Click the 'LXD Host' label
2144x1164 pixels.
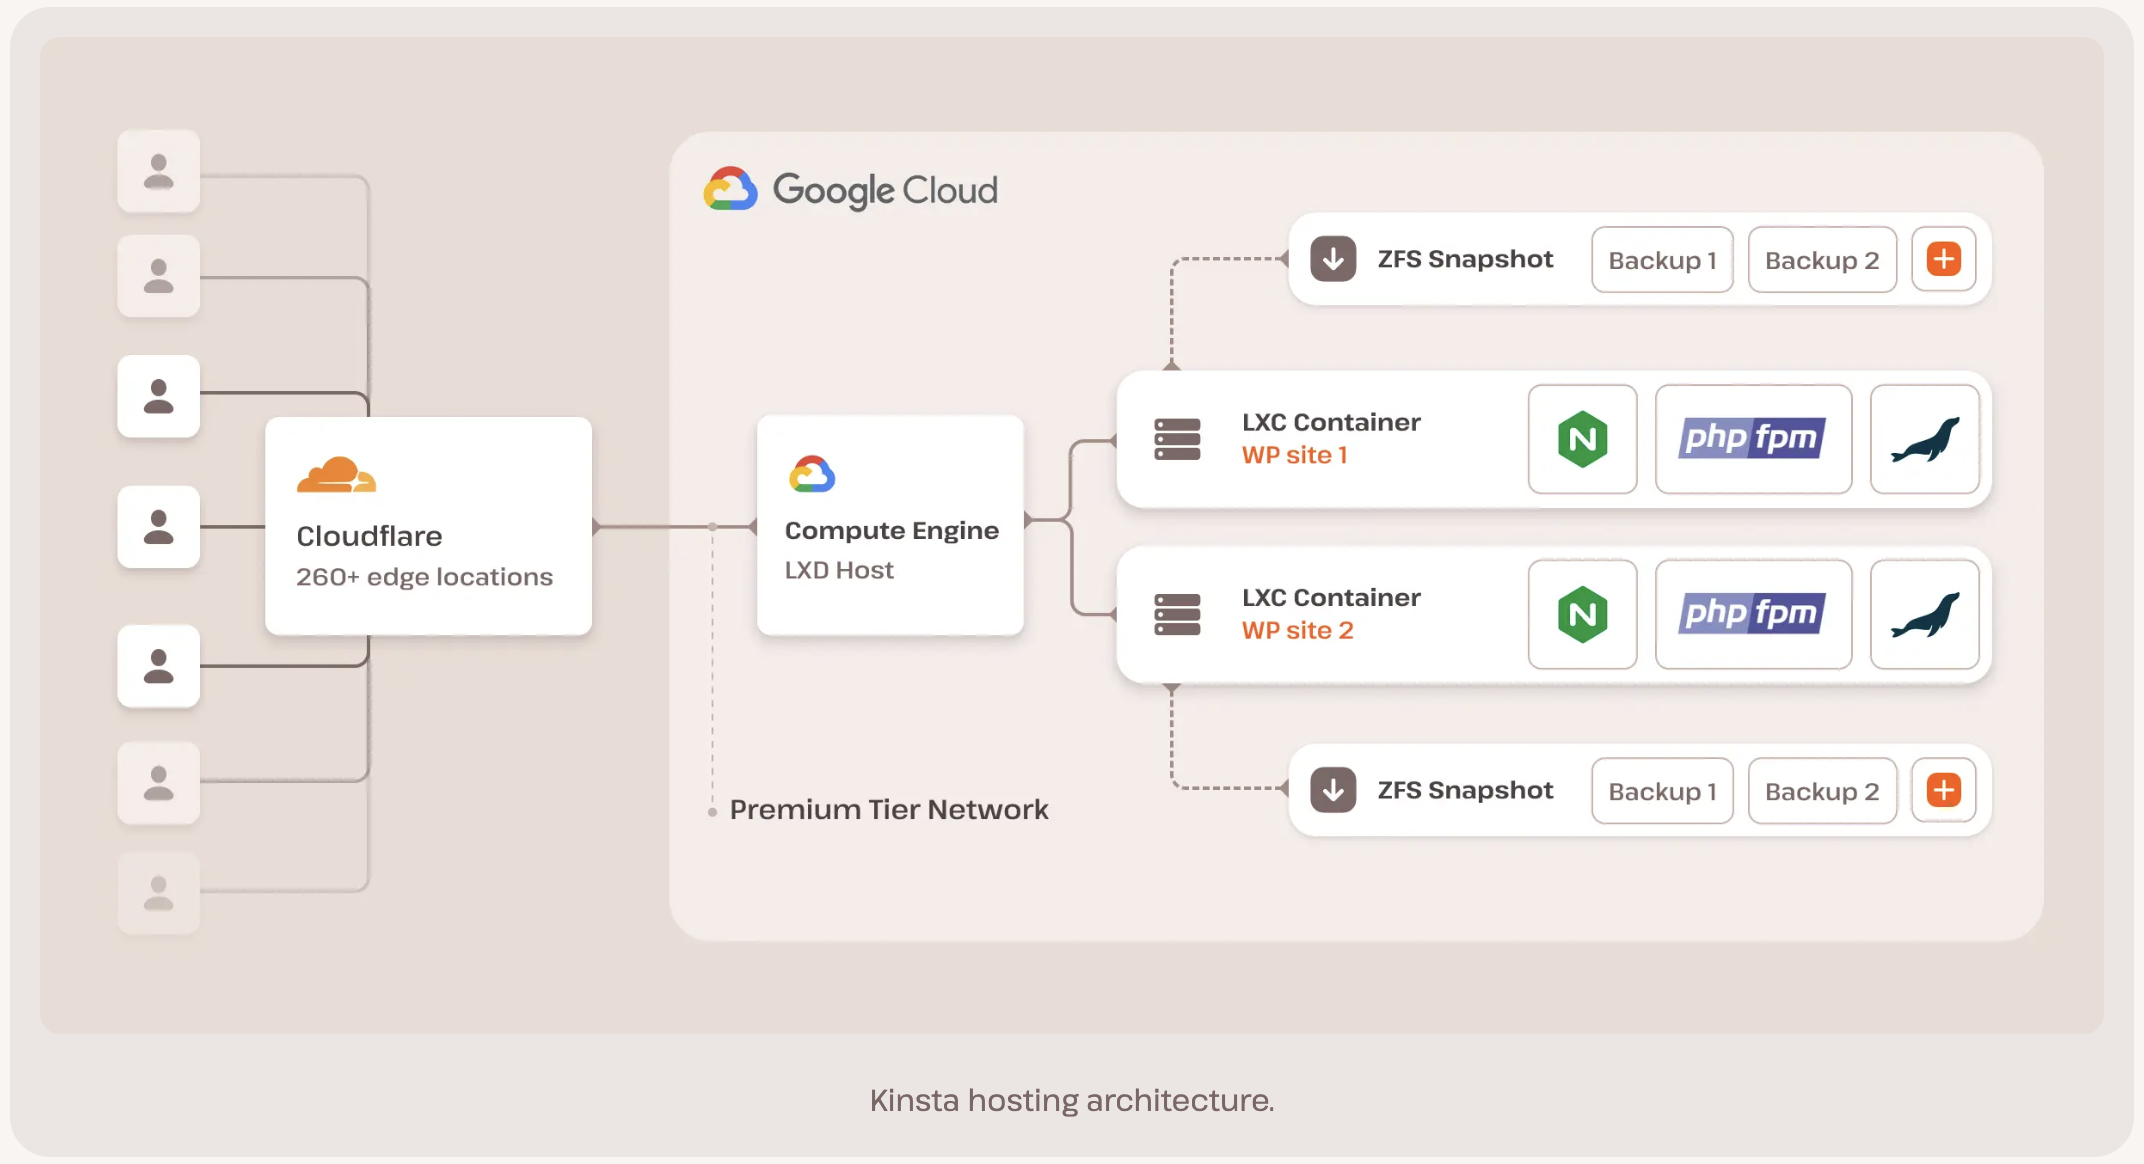839,570
